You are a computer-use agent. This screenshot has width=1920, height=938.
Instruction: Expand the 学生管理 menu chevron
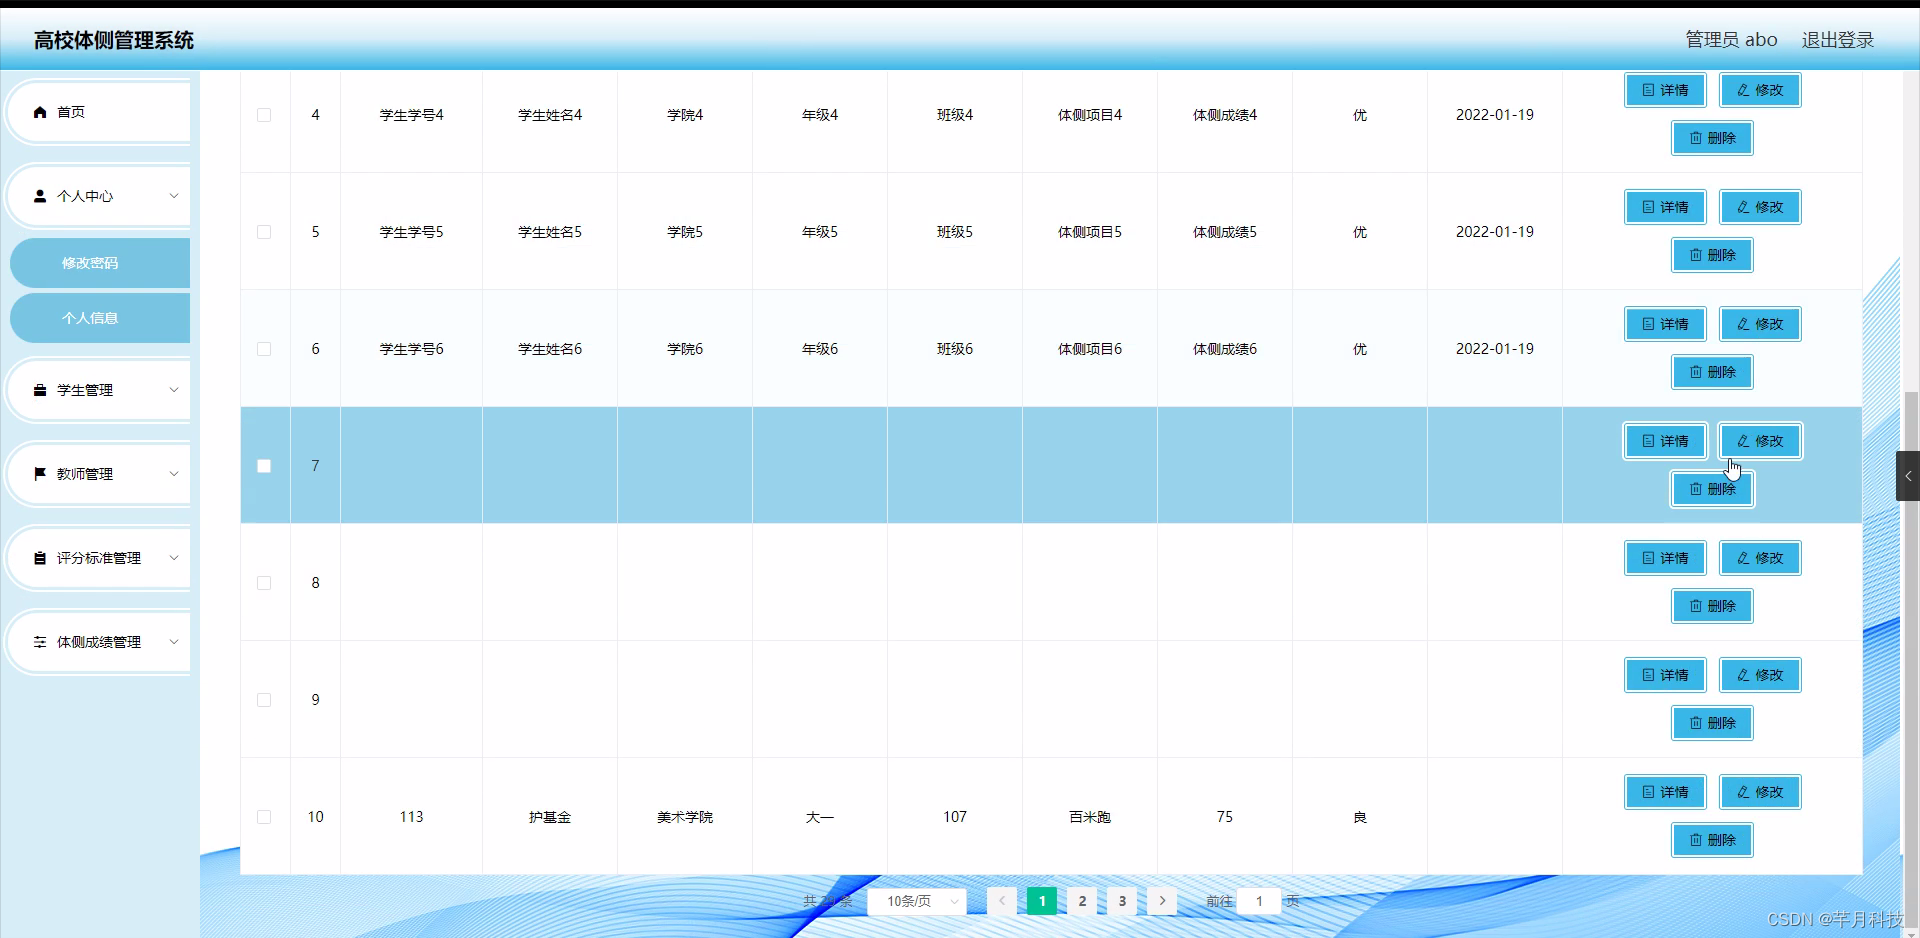(174, 390)
